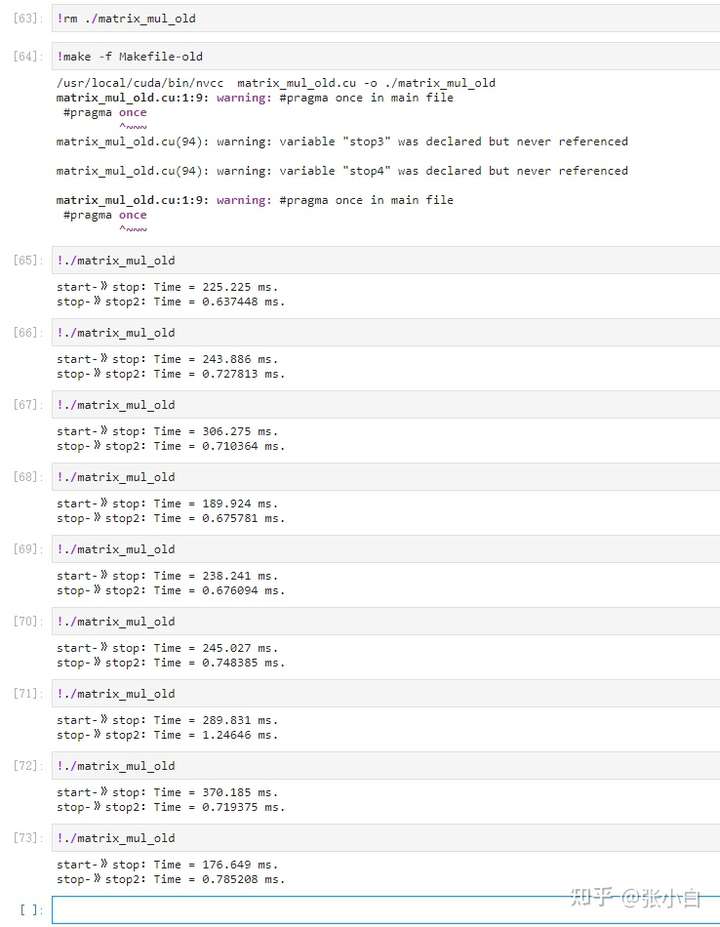
Task: Select the input area of cell 67
Action: pyautogui.click(x=385, y=404)
